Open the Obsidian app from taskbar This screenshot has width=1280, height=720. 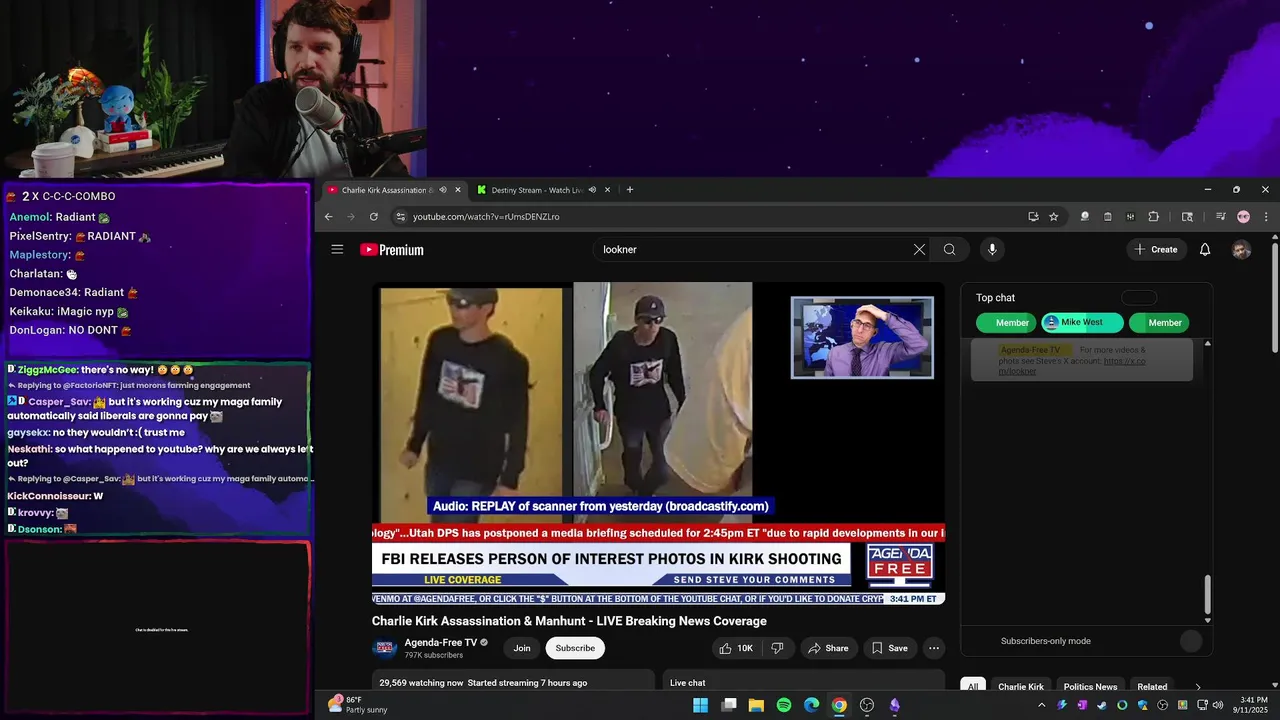(894, 705)
